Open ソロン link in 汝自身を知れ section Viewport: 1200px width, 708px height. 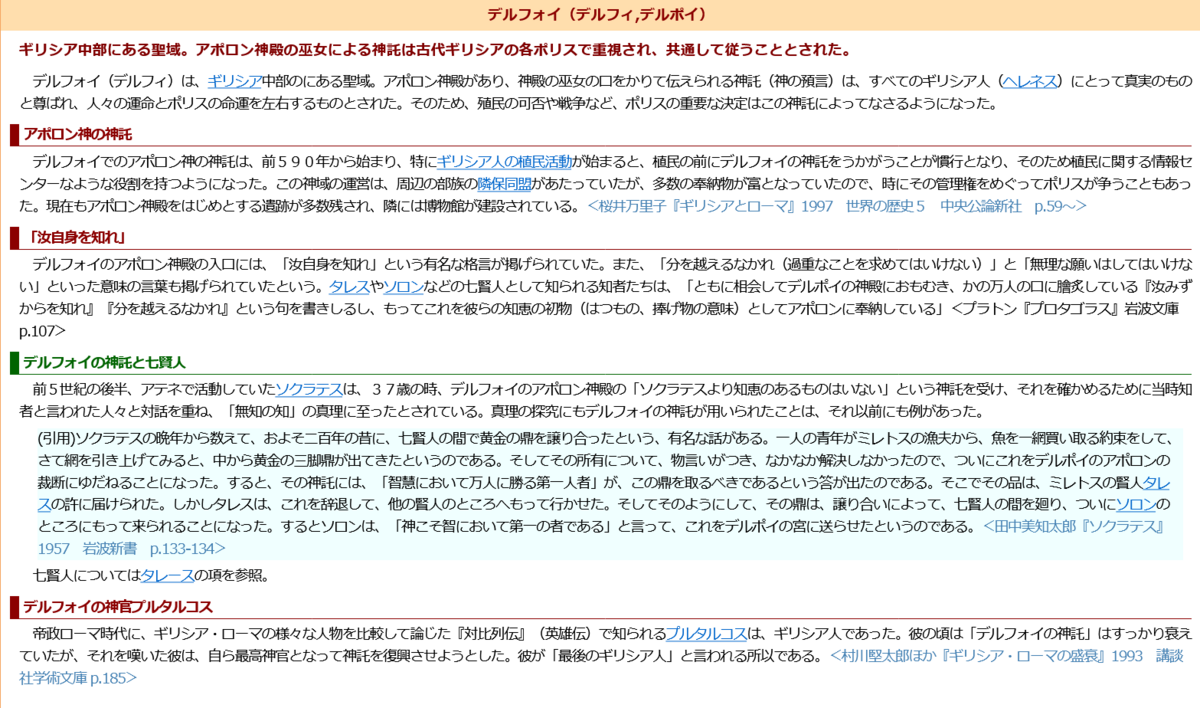403,287
